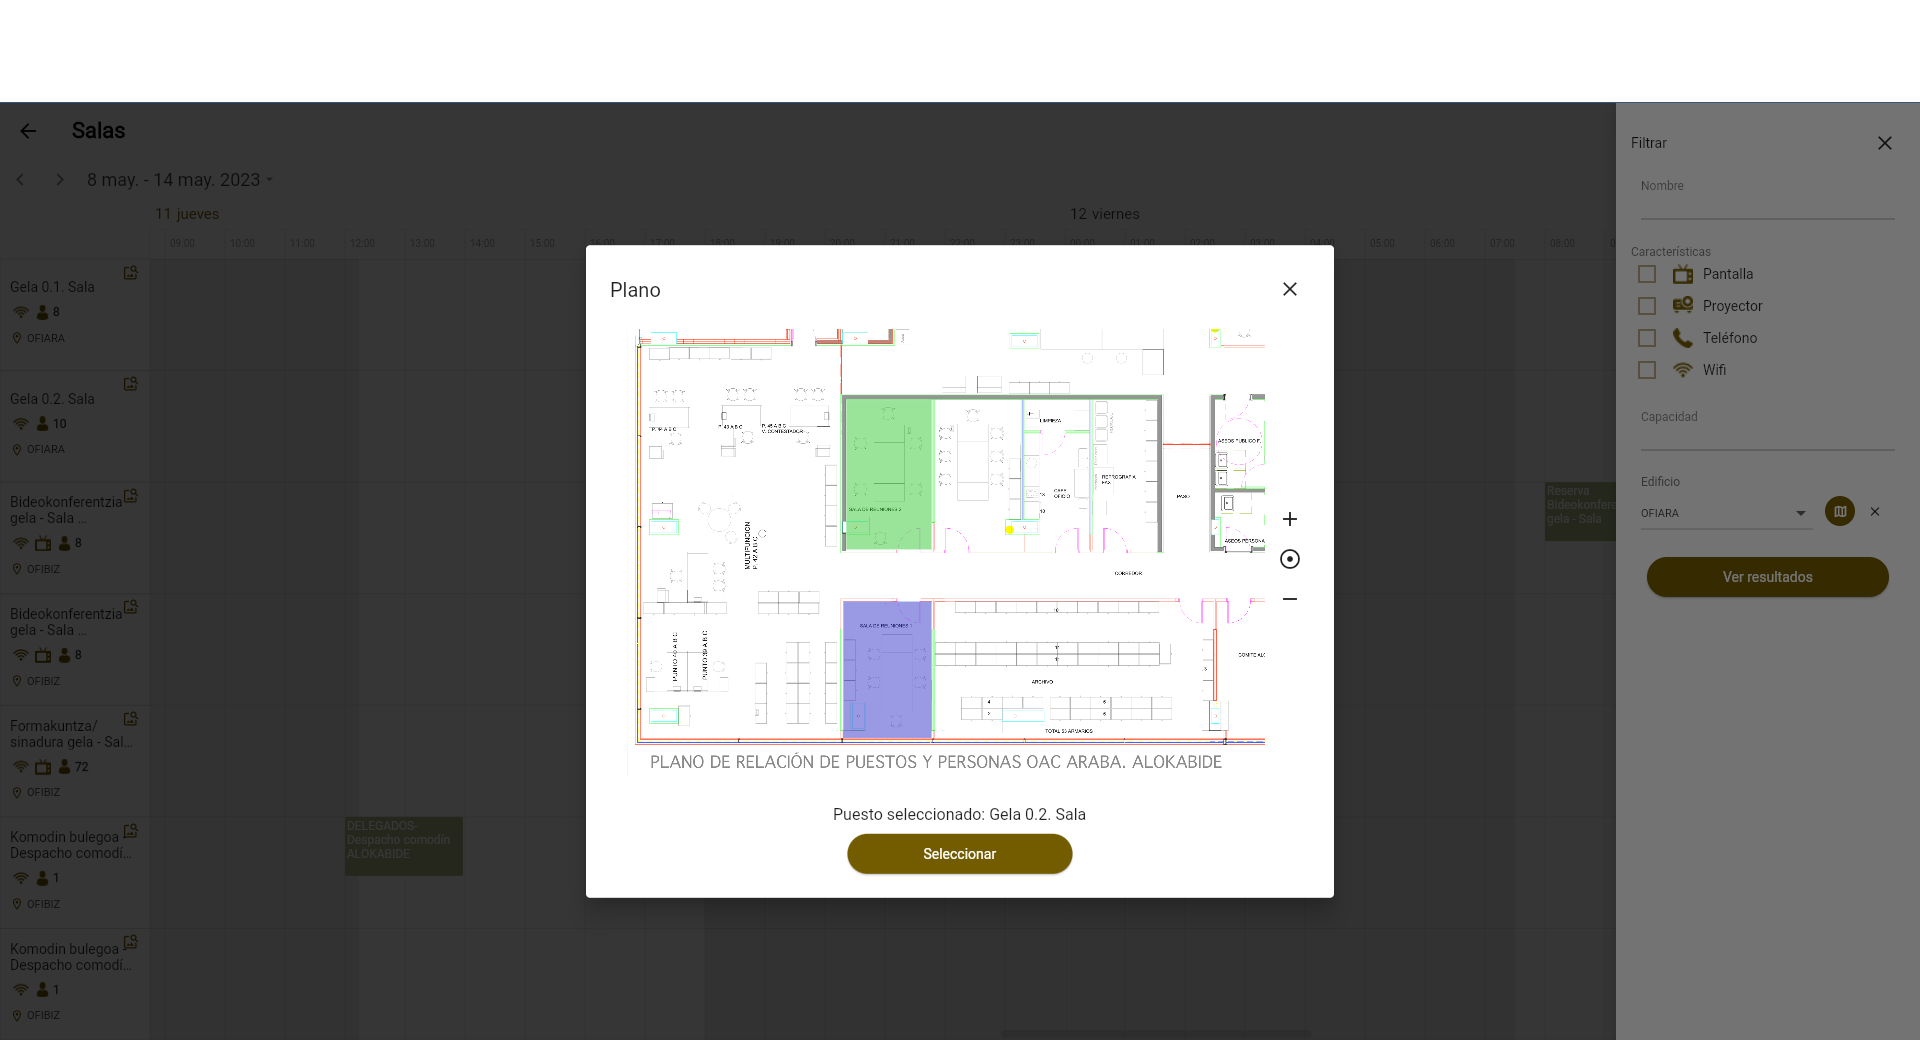
Task: Open details icon for Gela 0.1. Sala
Action: click(x=130, y=273)
